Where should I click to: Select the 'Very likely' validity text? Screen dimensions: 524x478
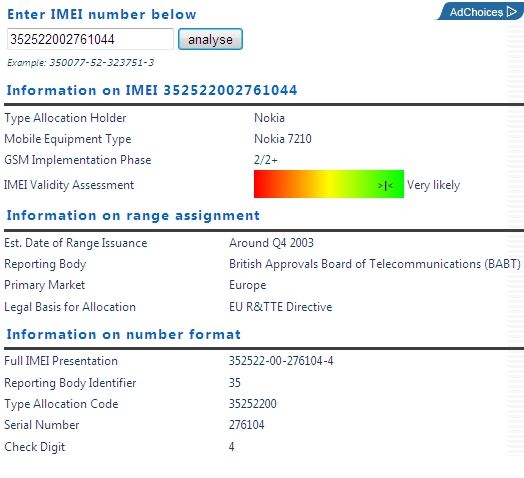(433, 185)
